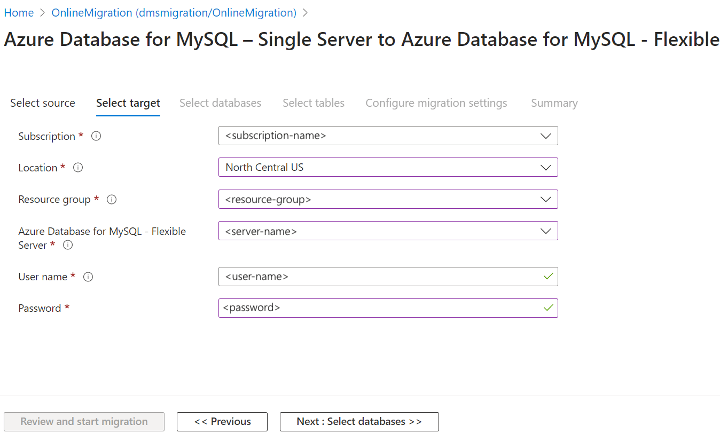Click info icon beside Location label
This screenshot has width=720, height=442.
[x=78, y=168]
